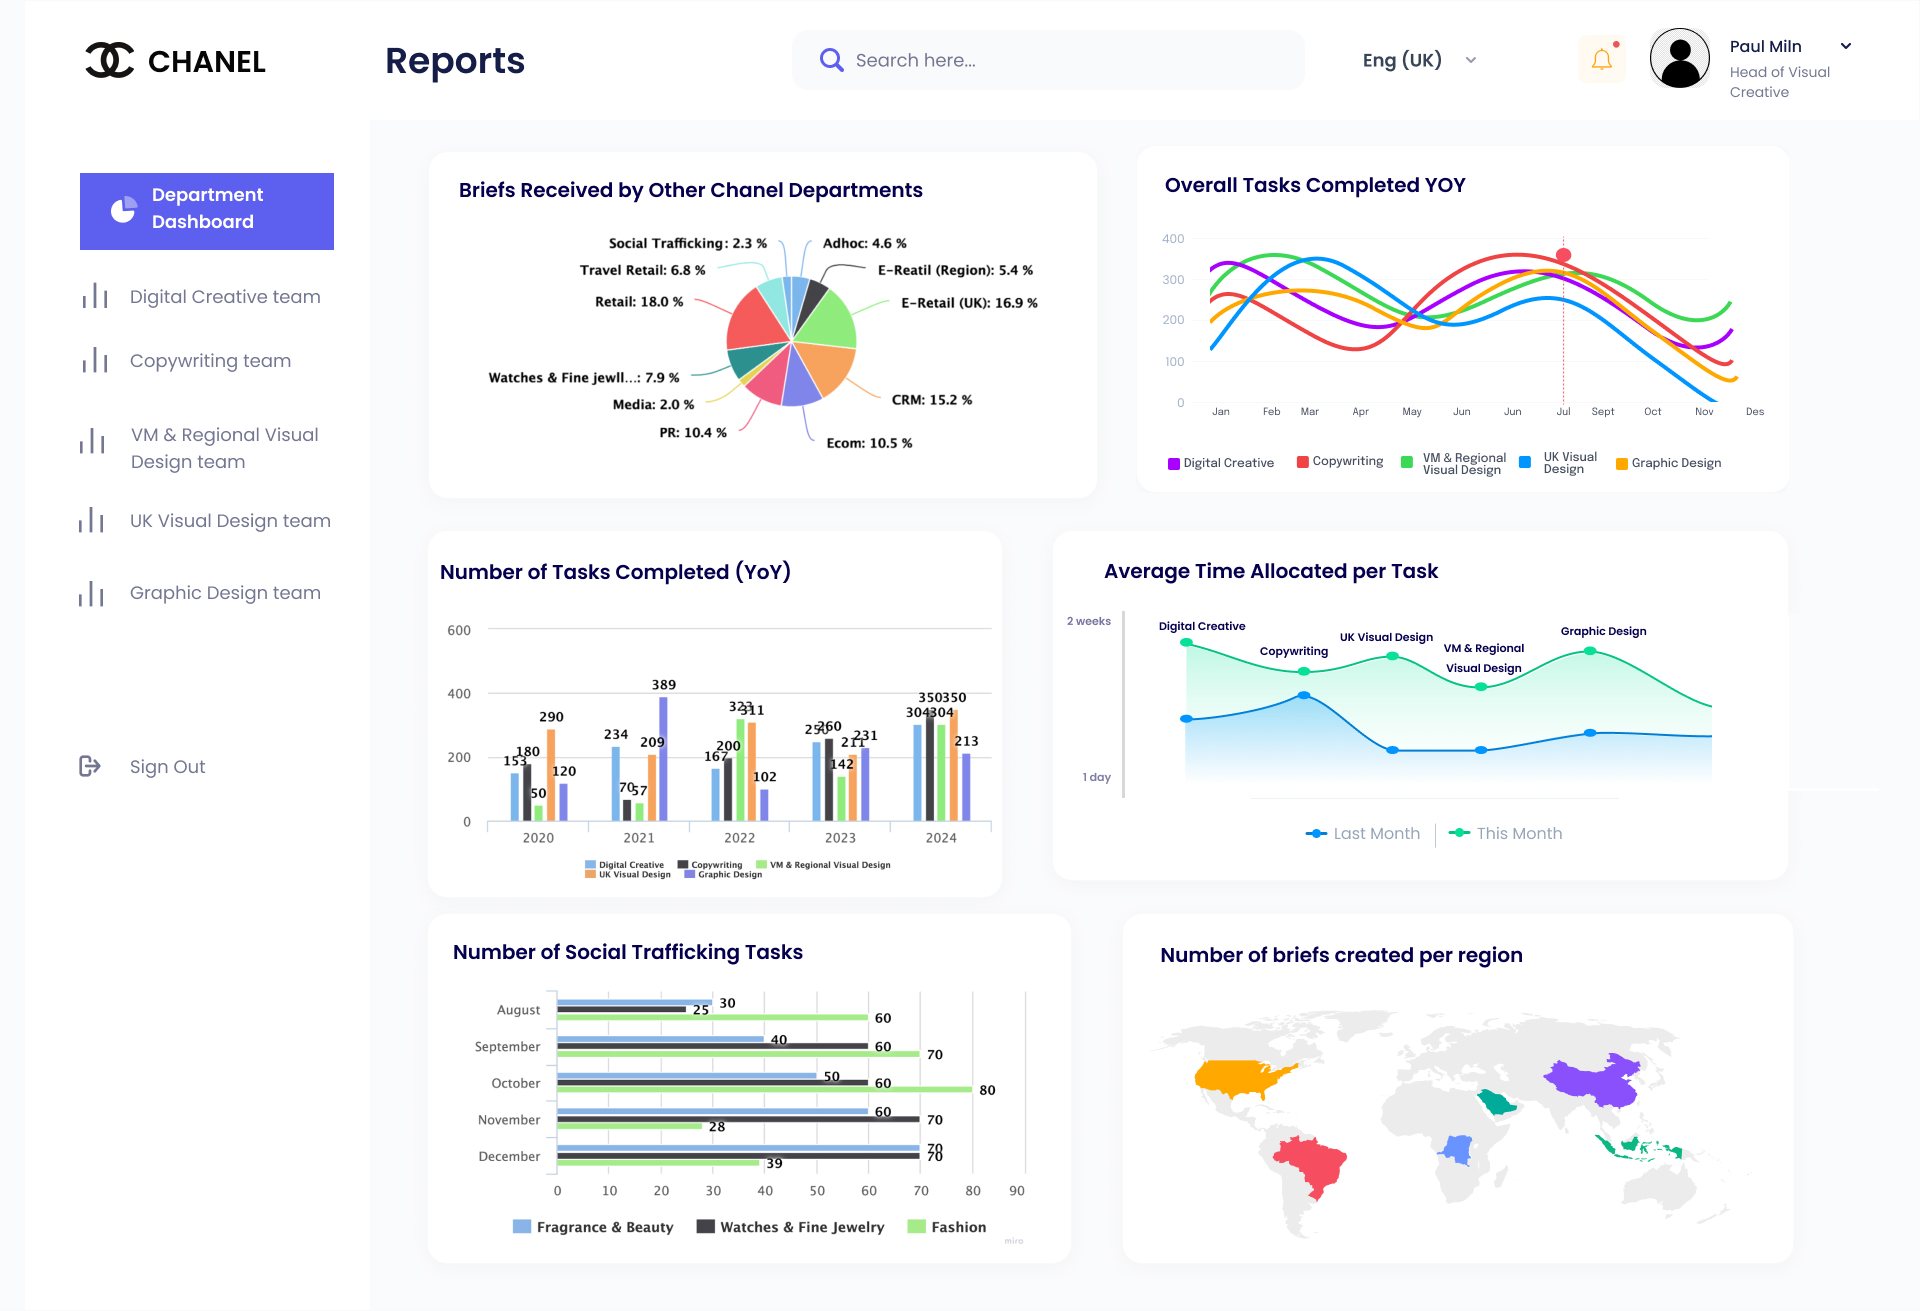Click the search magnifier icon

point(831,60)
